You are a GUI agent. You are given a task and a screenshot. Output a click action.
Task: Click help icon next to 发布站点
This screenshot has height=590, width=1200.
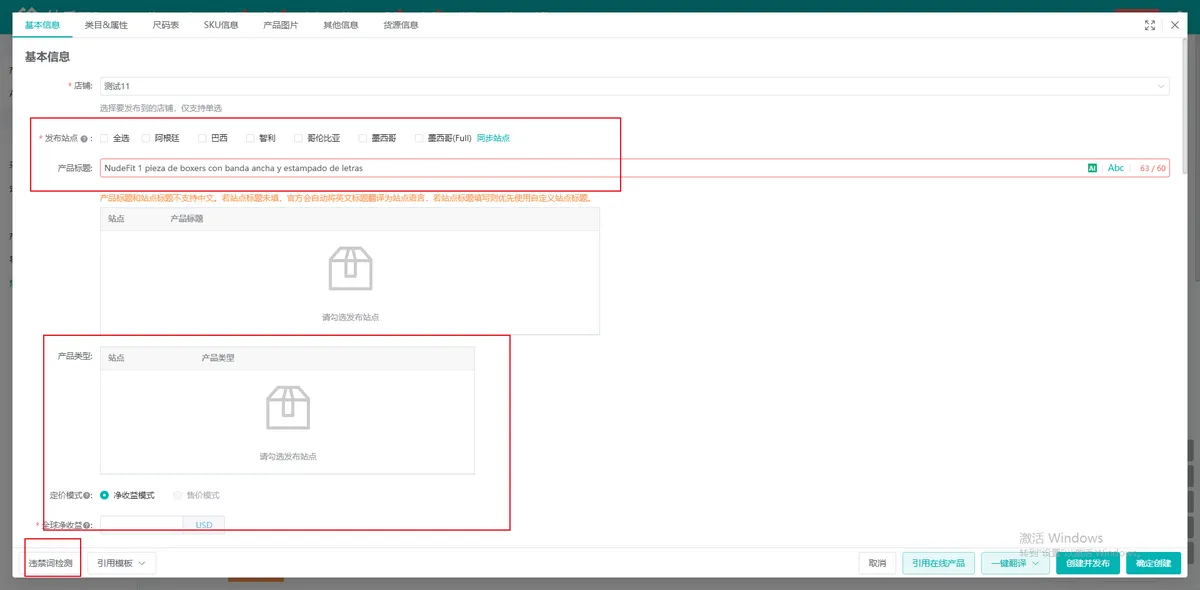coord(85,138)
